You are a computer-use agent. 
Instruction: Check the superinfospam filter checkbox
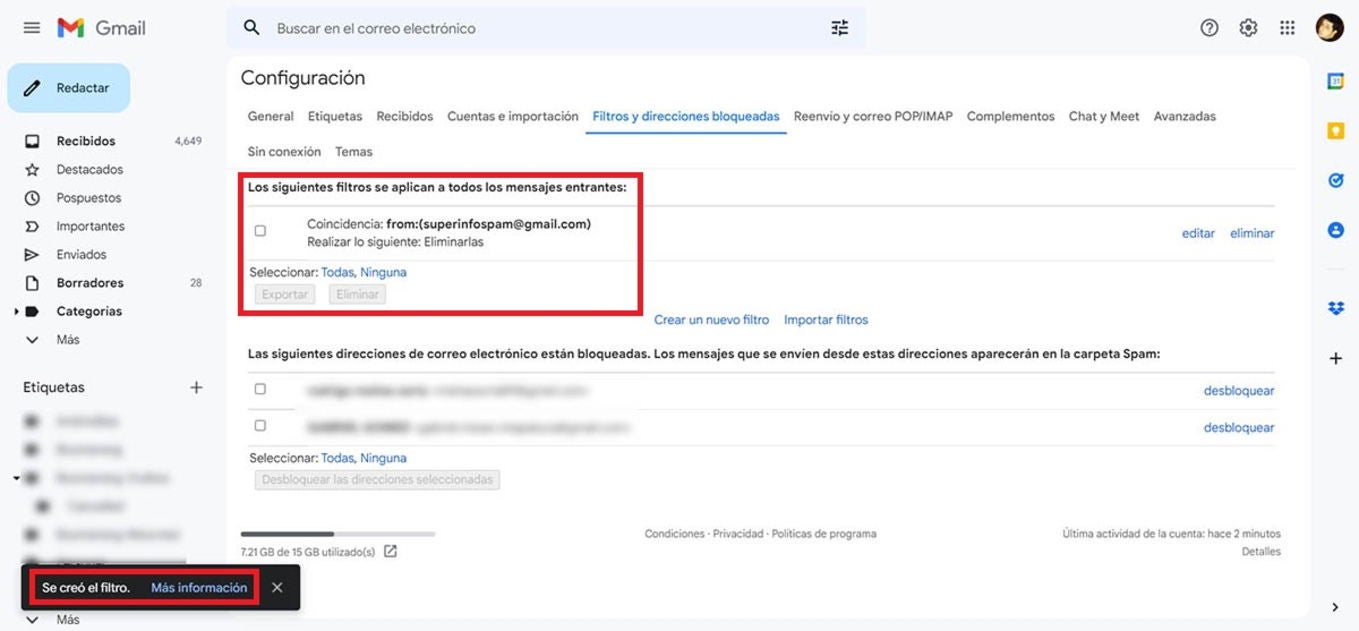click(x=260, y=230)
